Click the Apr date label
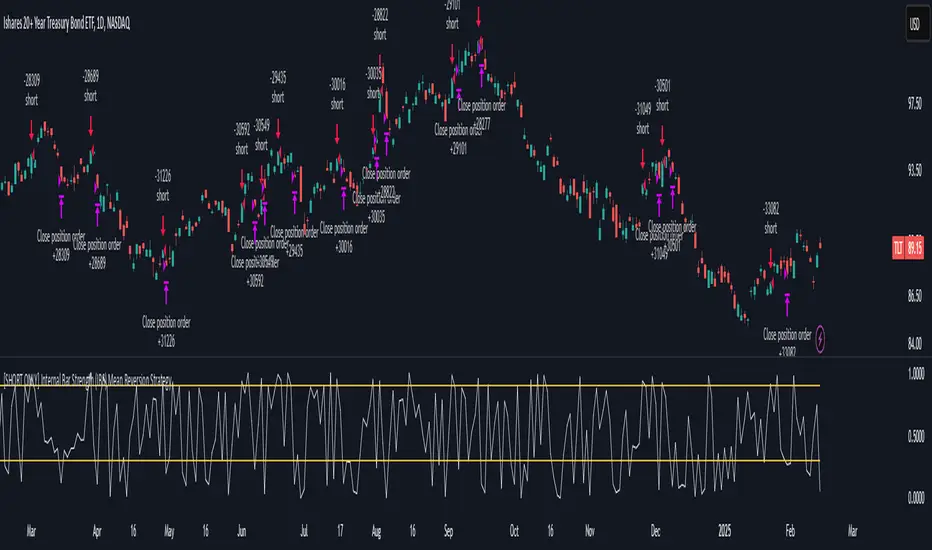The height and width of the screenshot is (550, 932). 97,531
